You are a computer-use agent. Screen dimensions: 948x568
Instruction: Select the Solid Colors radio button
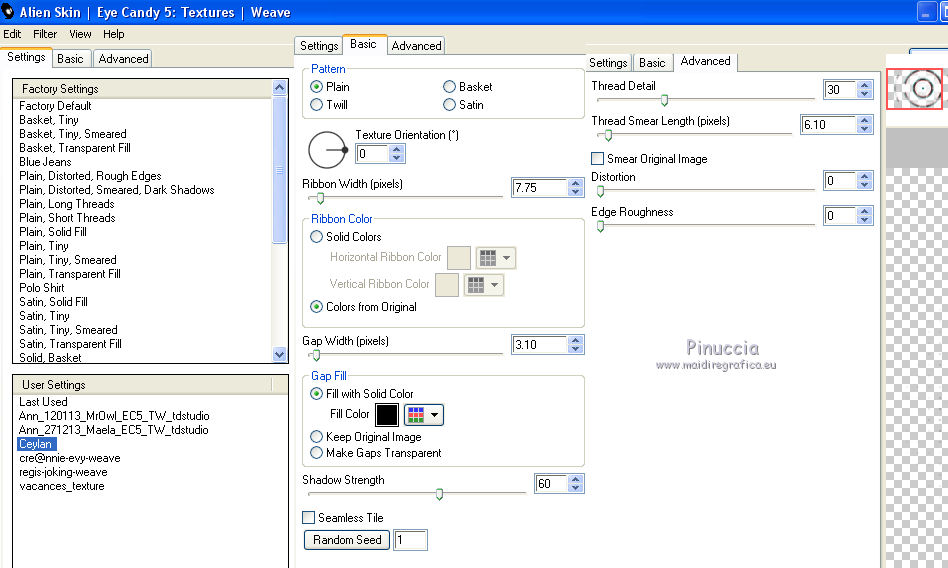317,237
